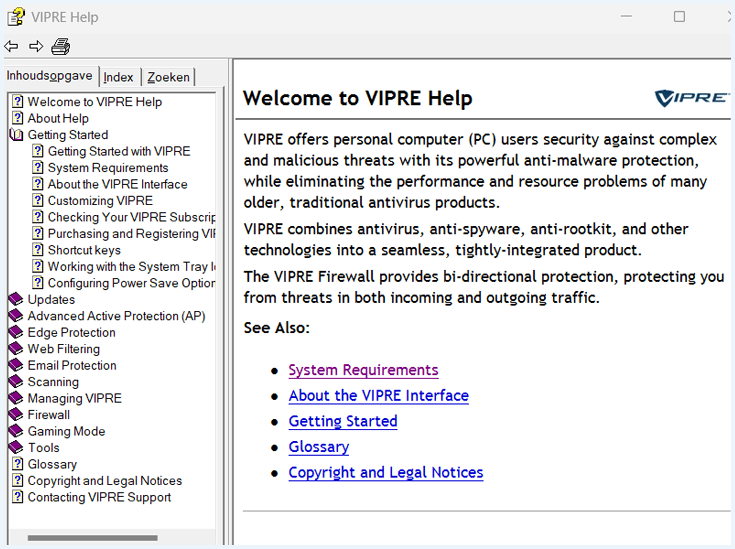Open Configuring Power Save Options topic
This screenshot has height=549, width=735.
[x=132, y=283]
